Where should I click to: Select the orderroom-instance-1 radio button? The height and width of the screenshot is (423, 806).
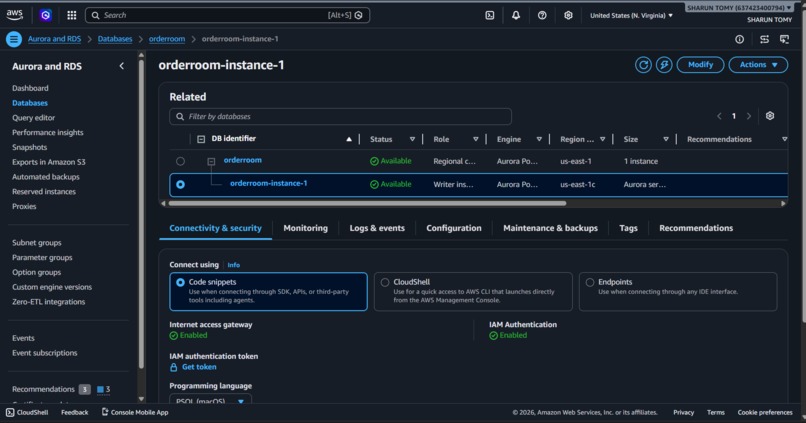click(180, 184)
